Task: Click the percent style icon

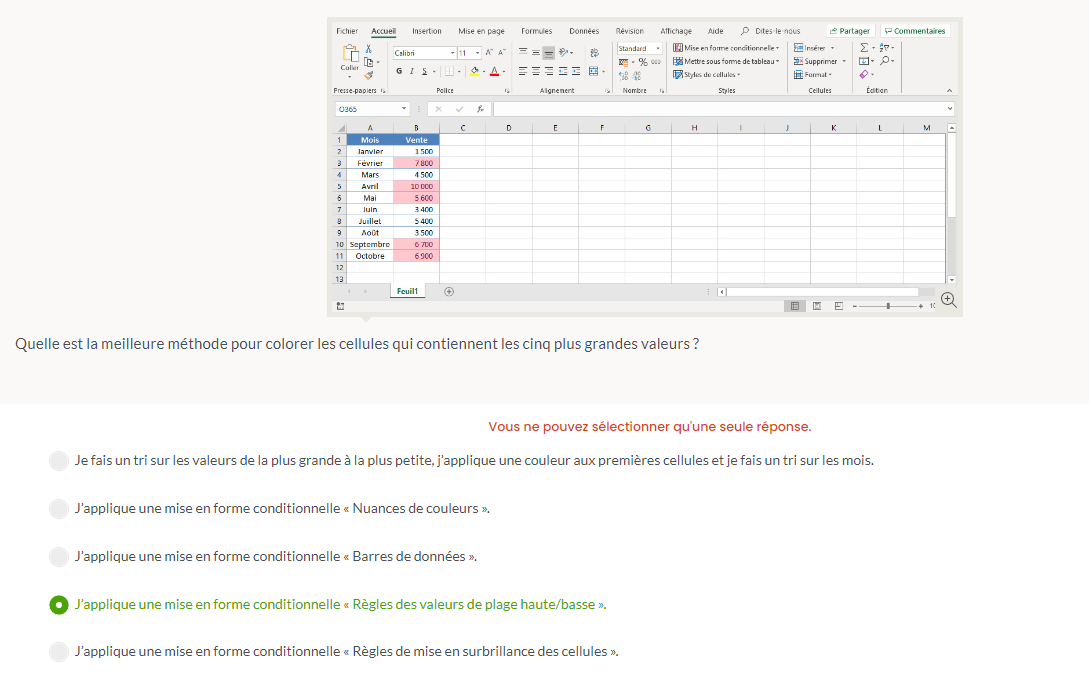Action: (x=642, y=62)
